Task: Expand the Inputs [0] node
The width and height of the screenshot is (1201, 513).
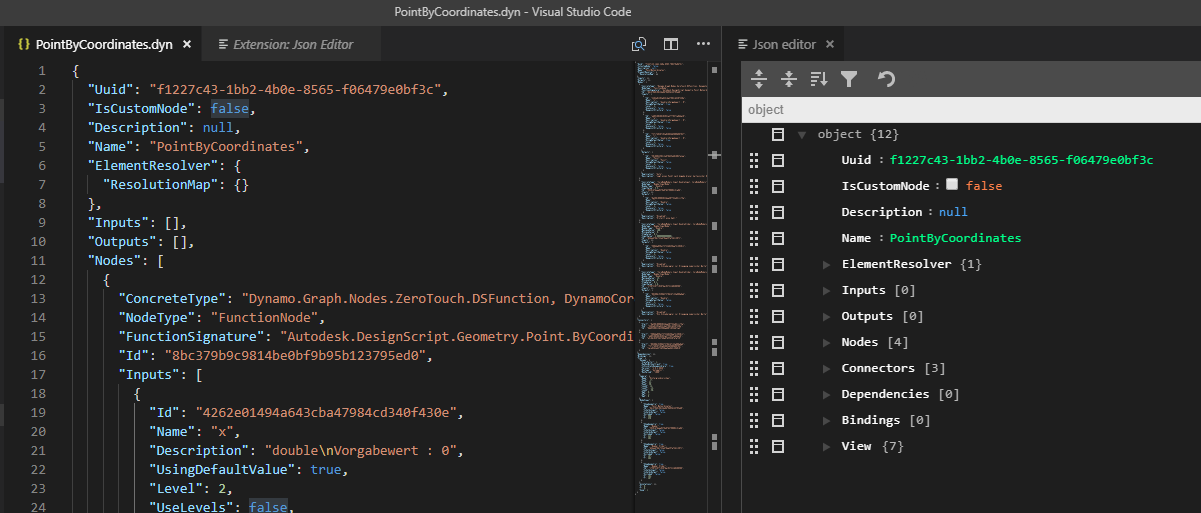Action: tap(827, 290)
